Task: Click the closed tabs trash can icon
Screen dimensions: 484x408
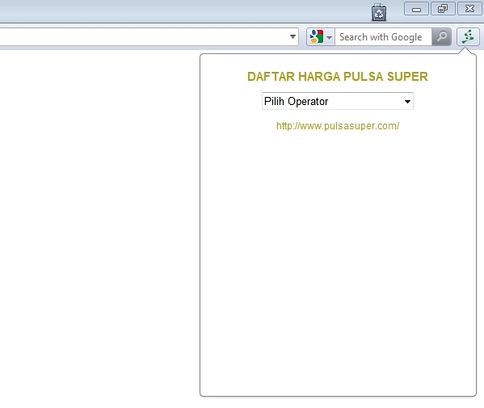Action: pos(379,12)
